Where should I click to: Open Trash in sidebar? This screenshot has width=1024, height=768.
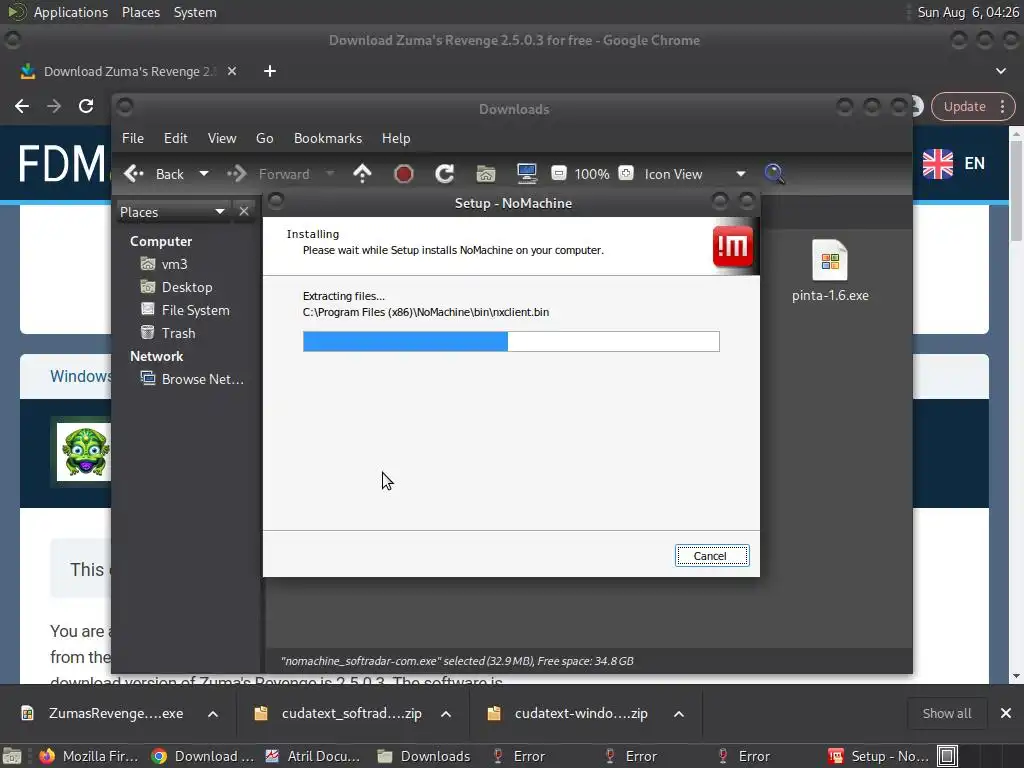coord(168,333)
